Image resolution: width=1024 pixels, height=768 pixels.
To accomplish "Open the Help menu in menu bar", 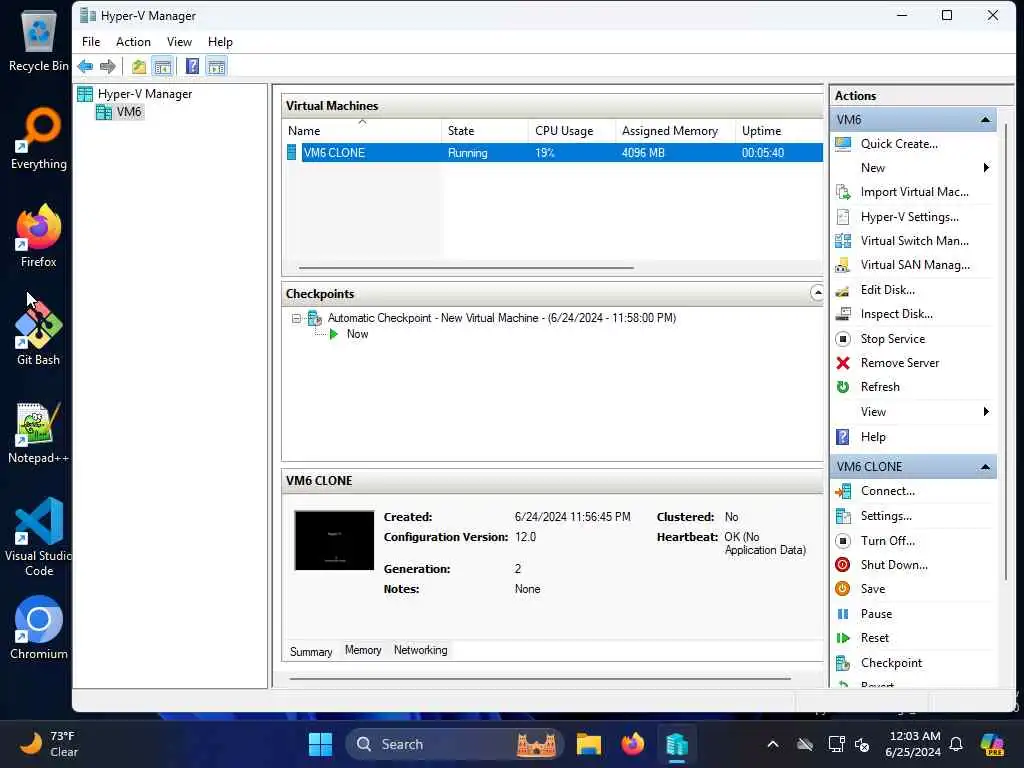I will point(220,42).
